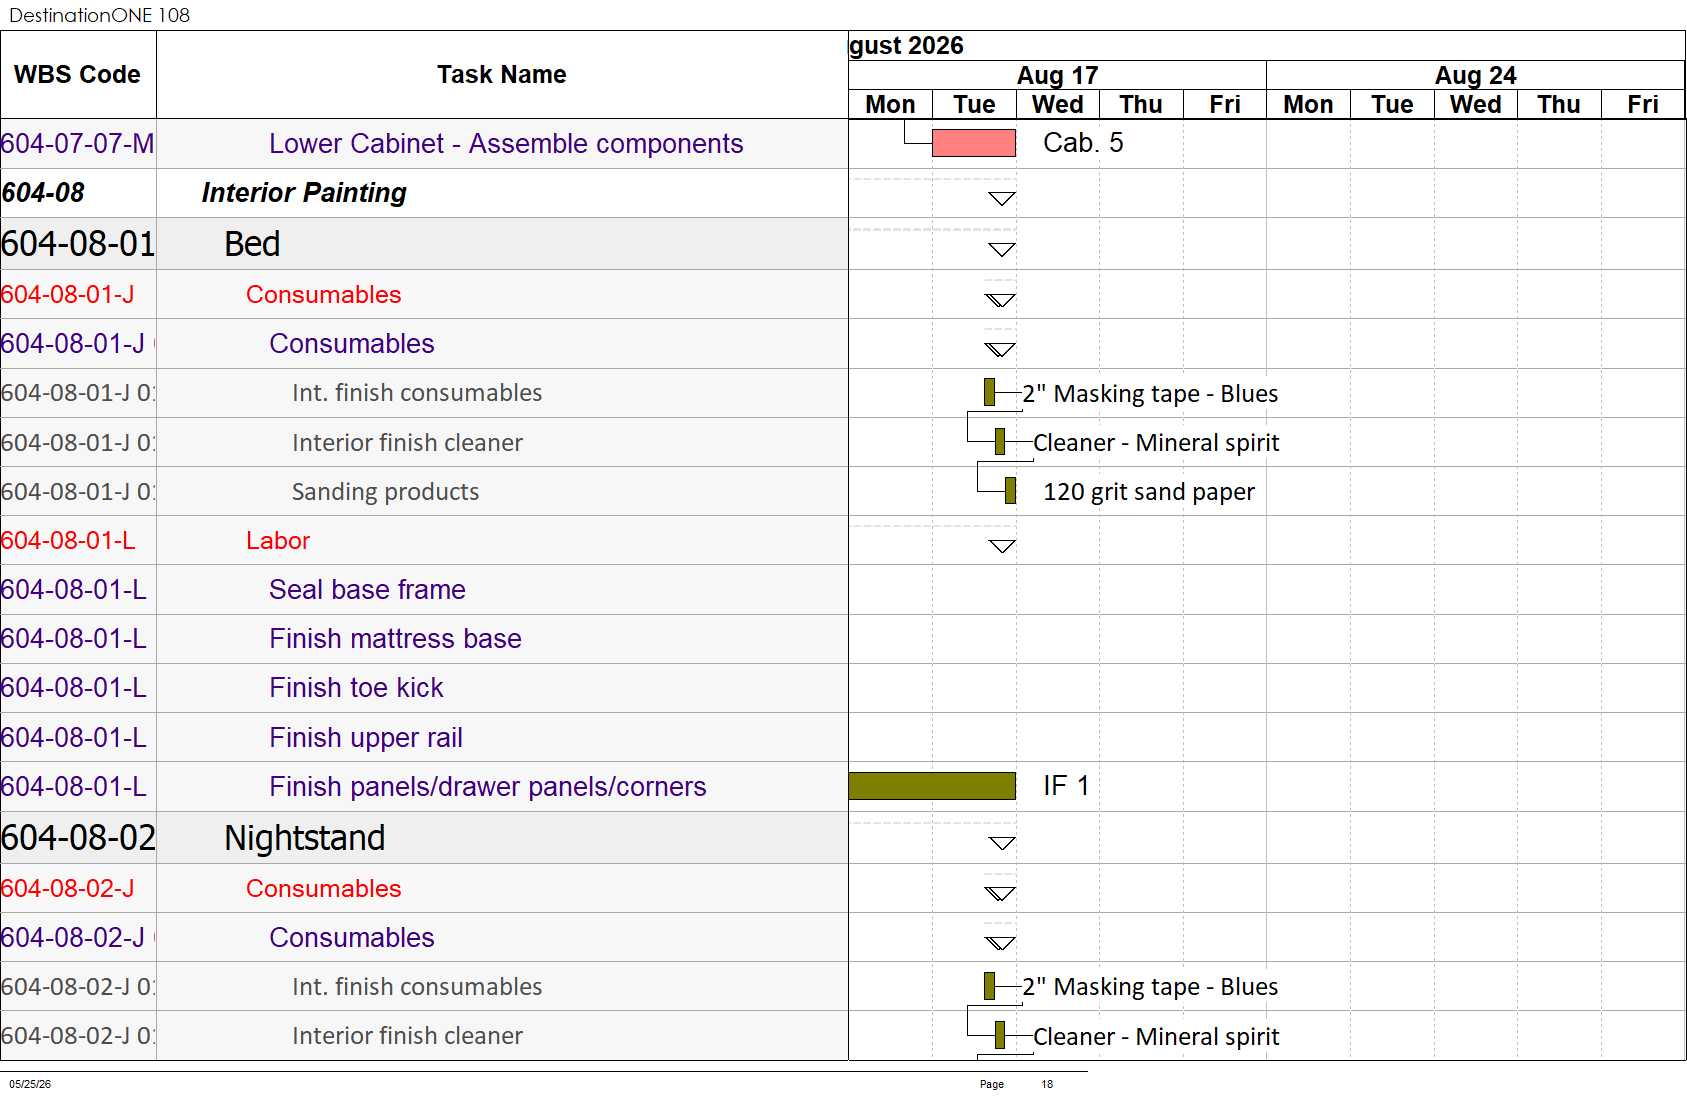Click WBS code 604-07-07-M

click(x=78, y=144)
